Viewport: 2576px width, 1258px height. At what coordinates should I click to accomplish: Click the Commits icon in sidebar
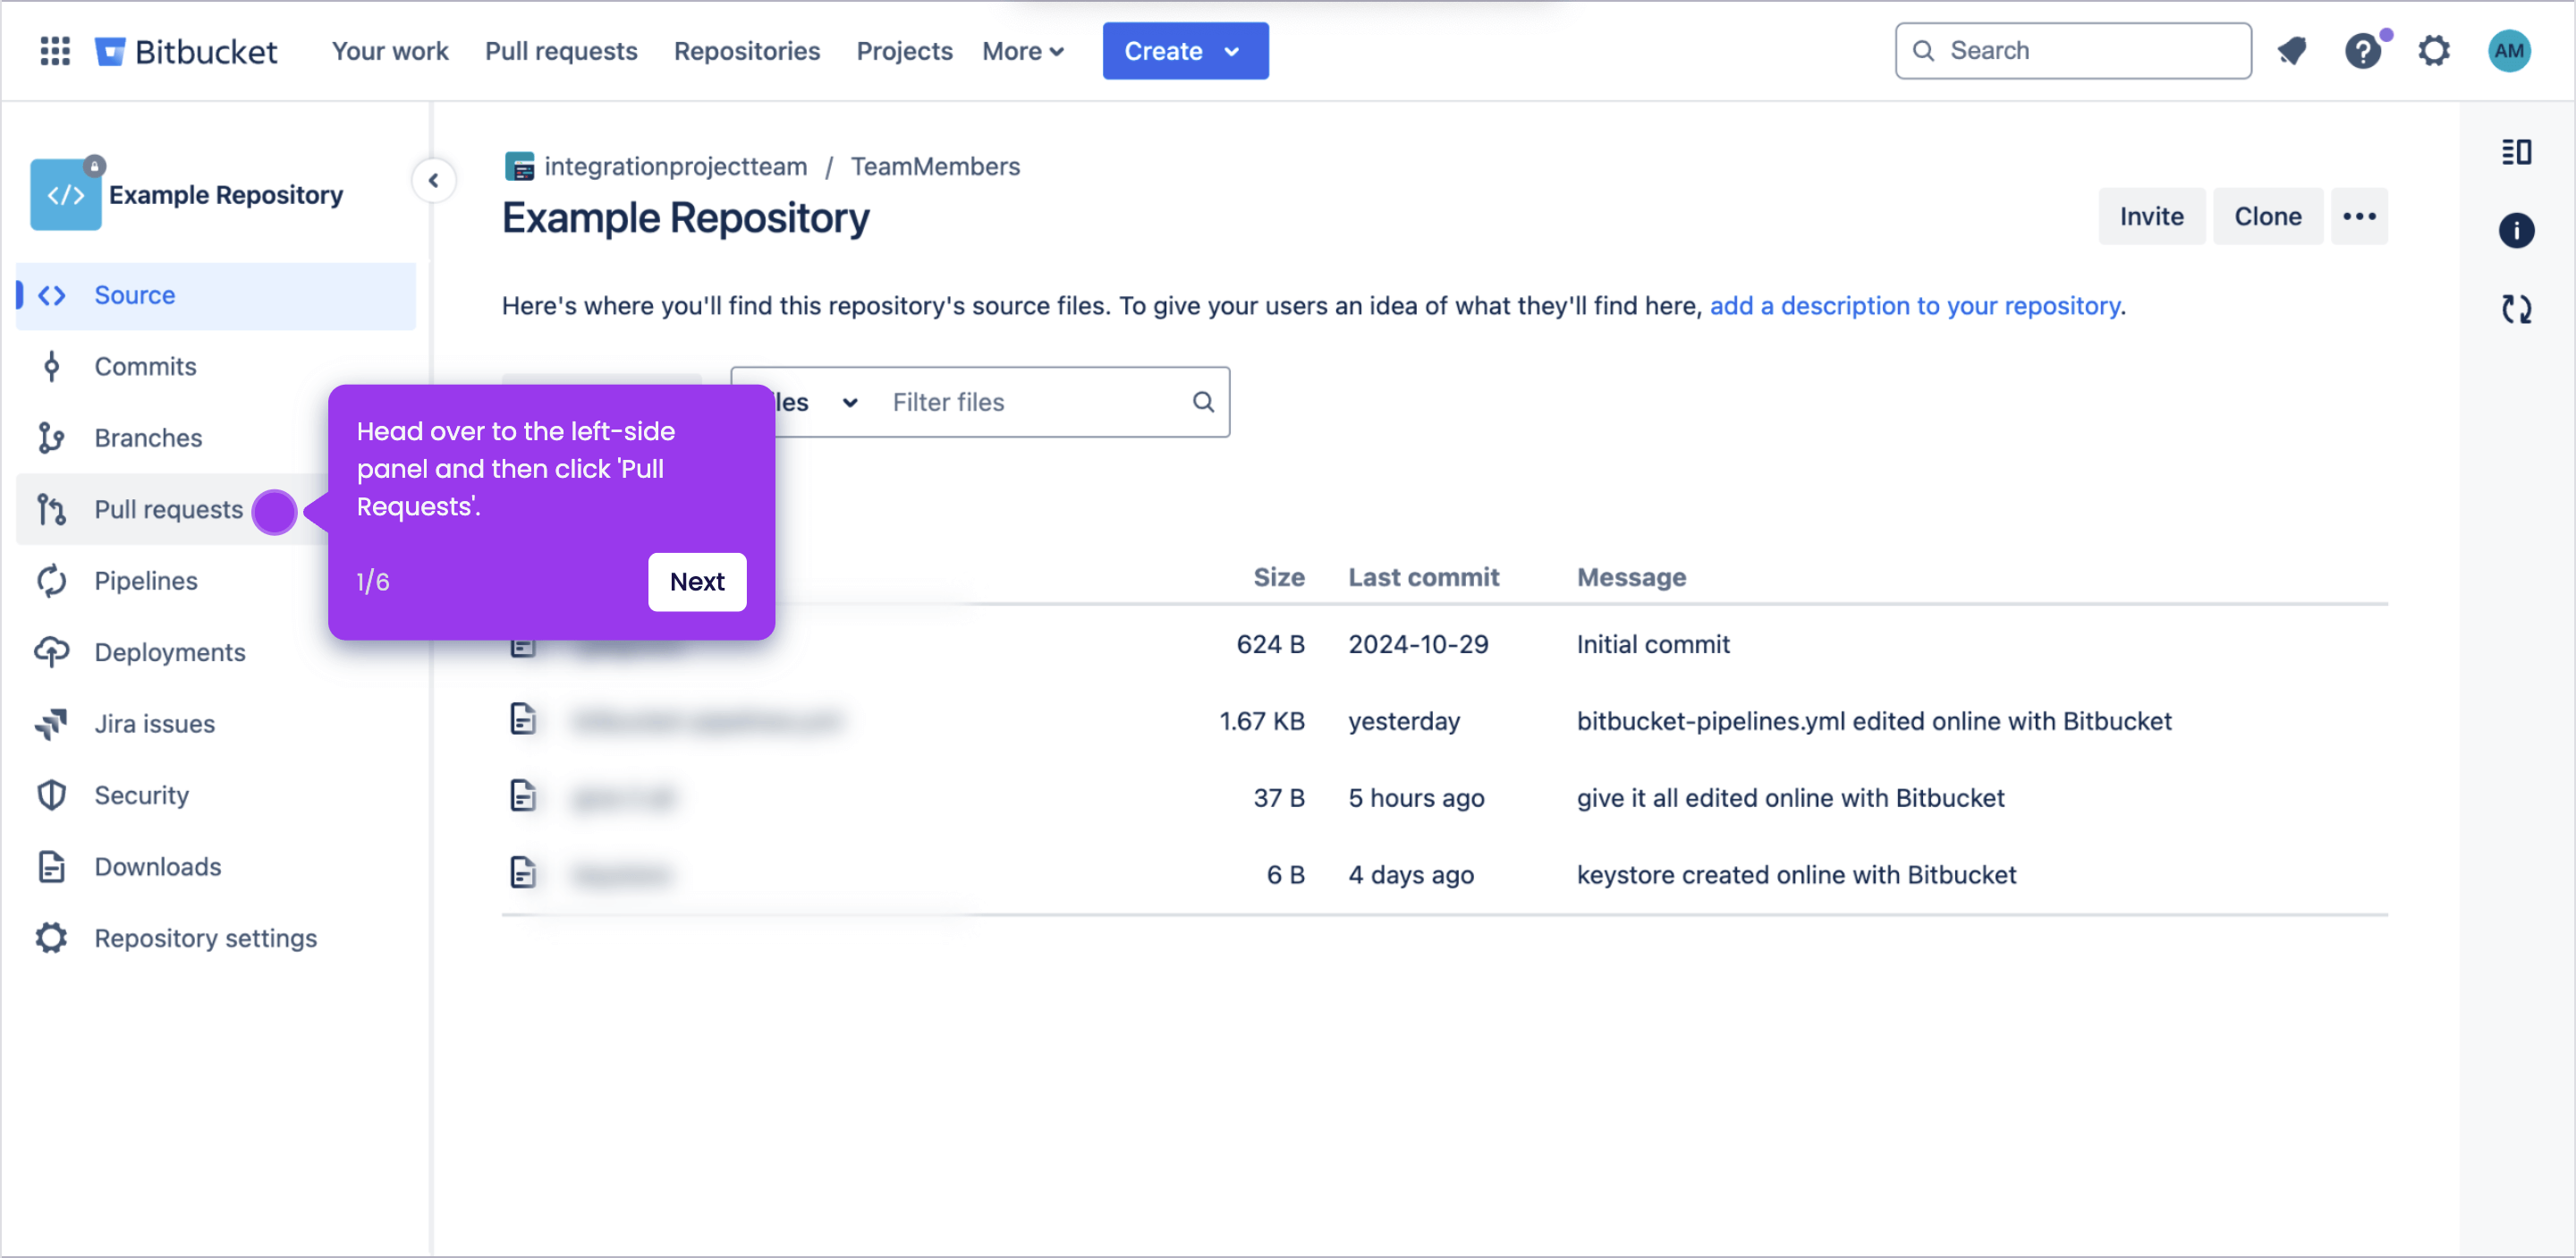tap(52, 366)
